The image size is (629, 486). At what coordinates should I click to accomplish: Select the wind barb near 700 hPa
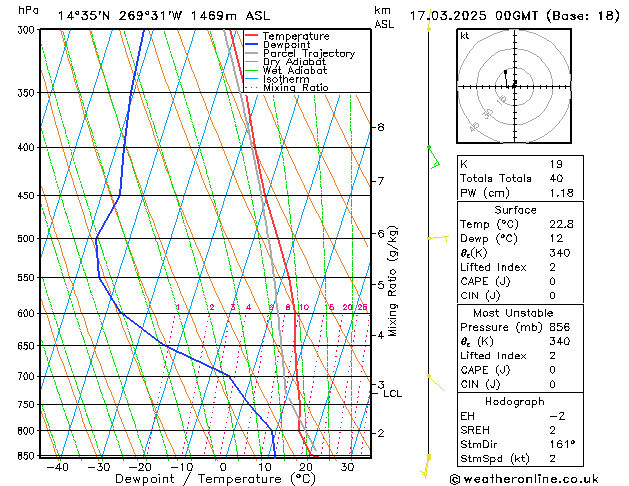coord(432,380)
